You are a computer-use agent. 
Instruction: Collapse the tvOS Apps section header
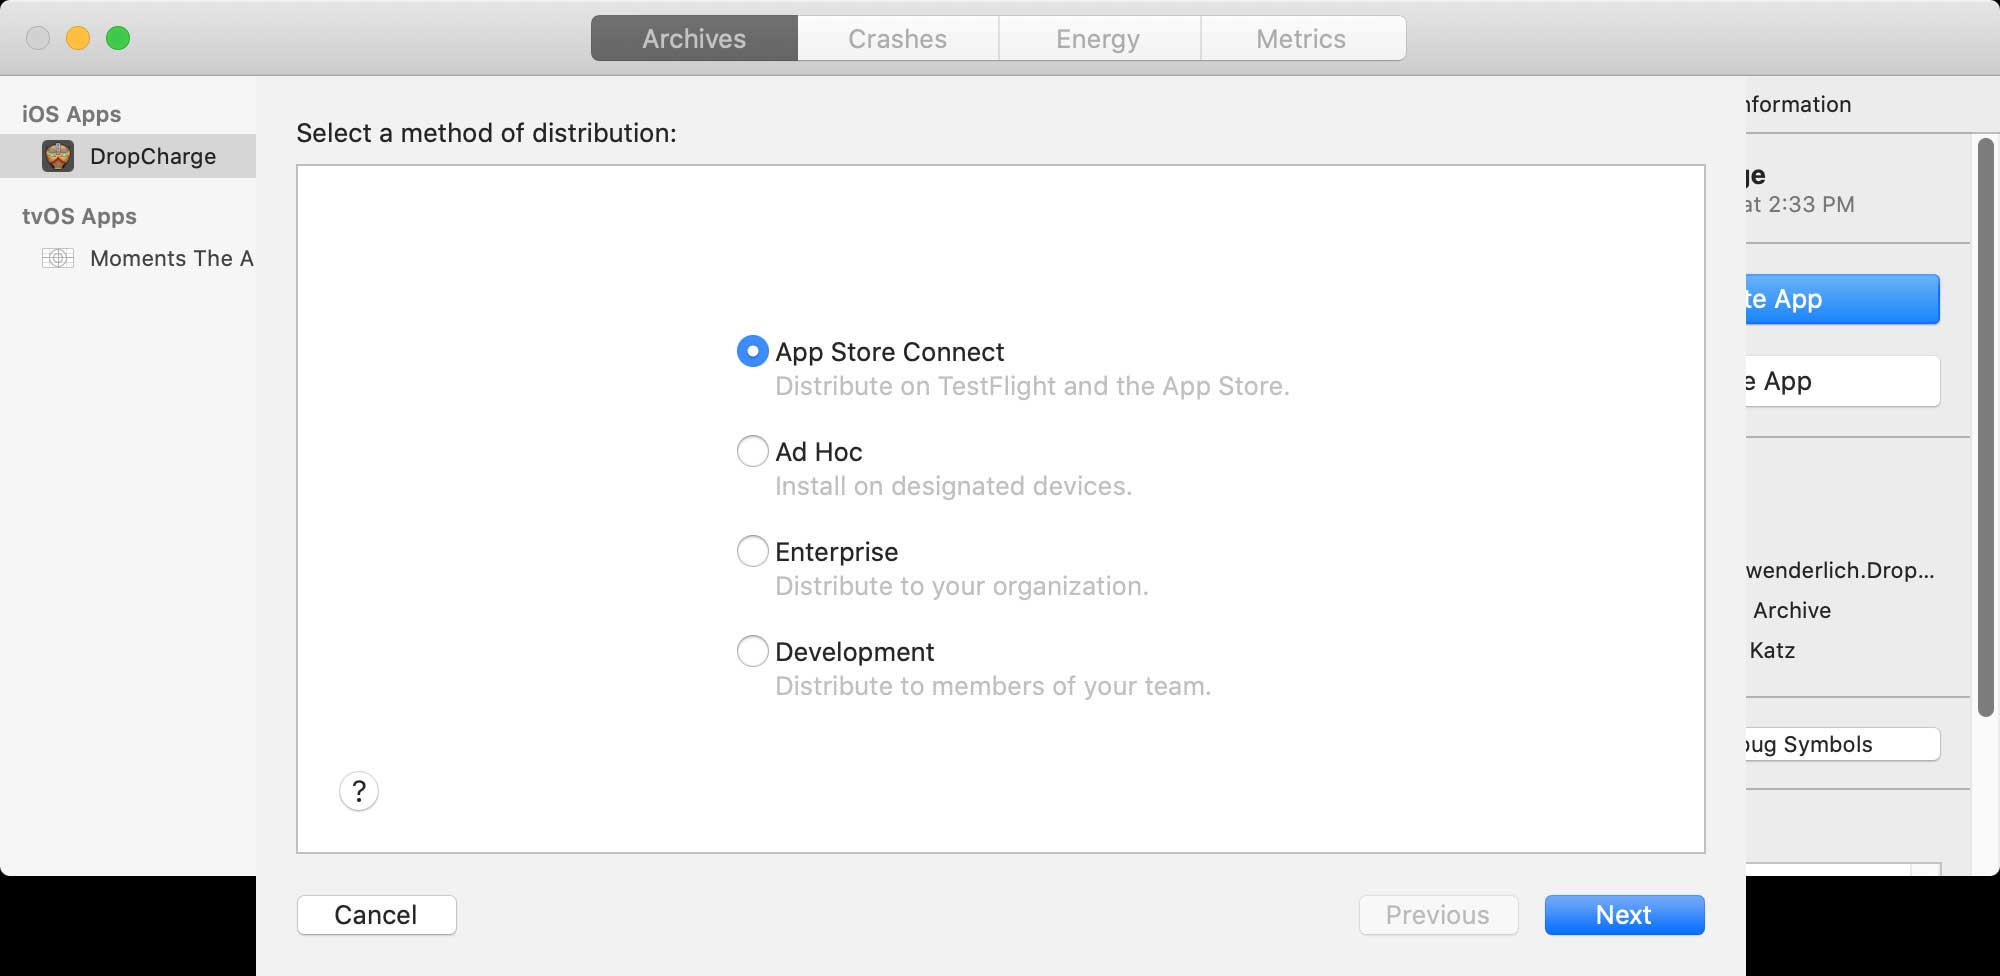click(78, 216)
